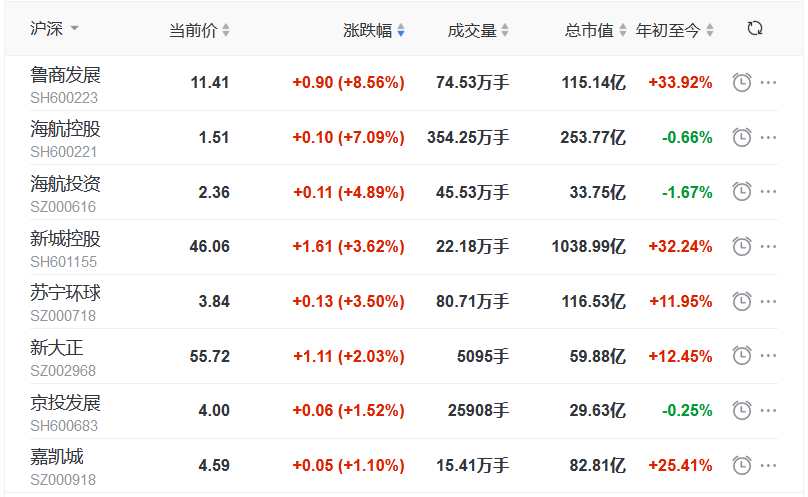Screen dimensions: 808x497
Task: Click current price 55.72
Action: tap(209, 356)
